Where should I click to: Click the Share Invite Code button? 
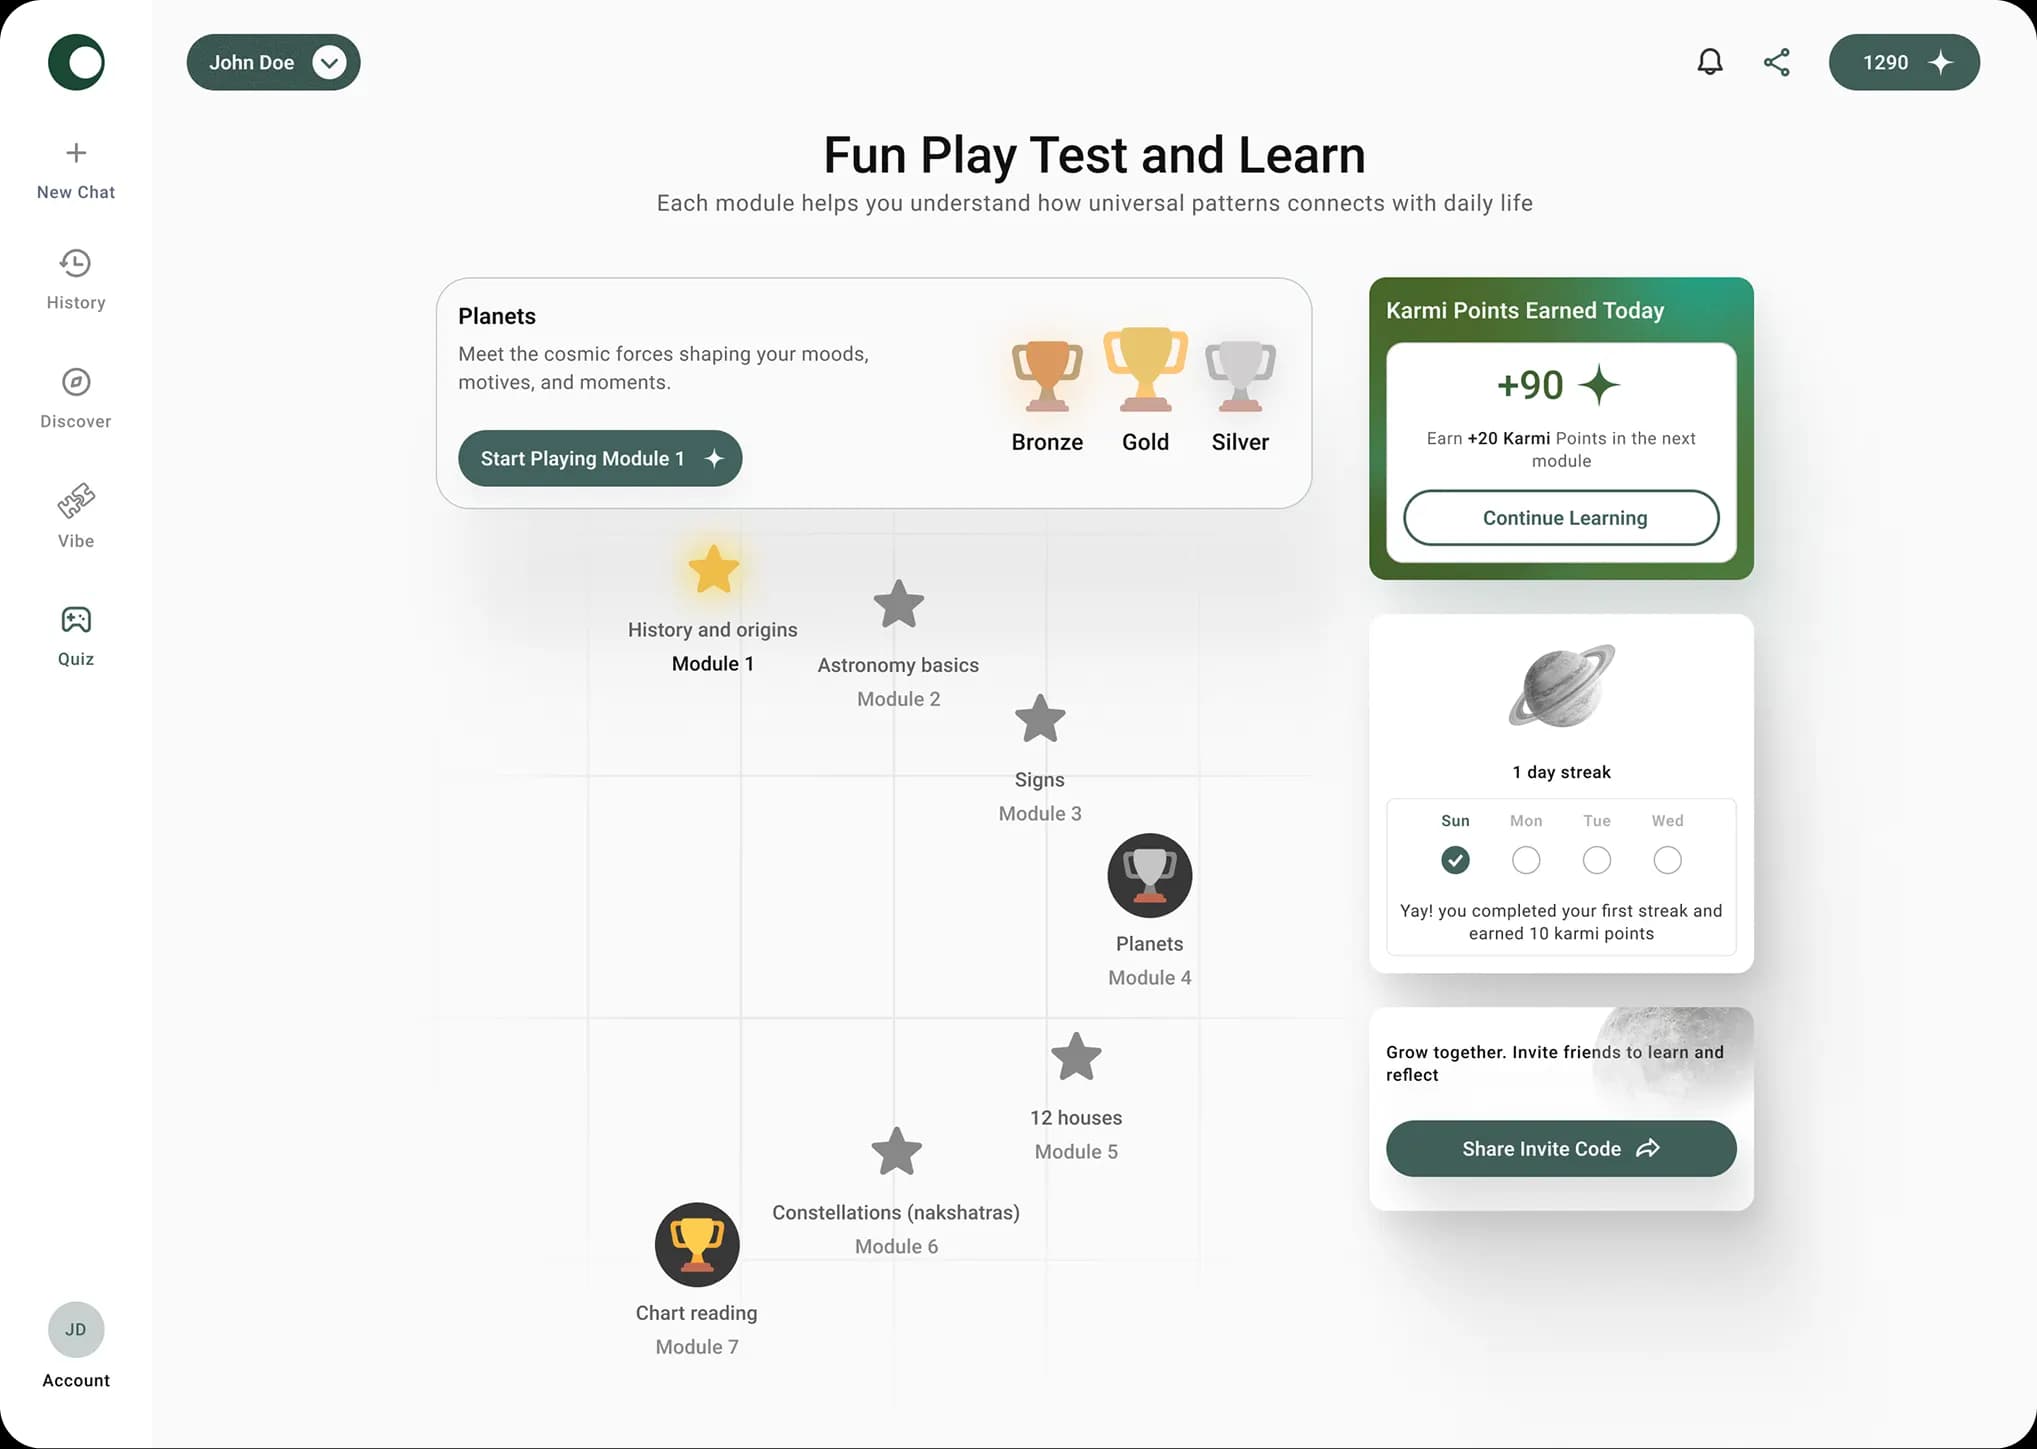[x=1560, y=1148]
